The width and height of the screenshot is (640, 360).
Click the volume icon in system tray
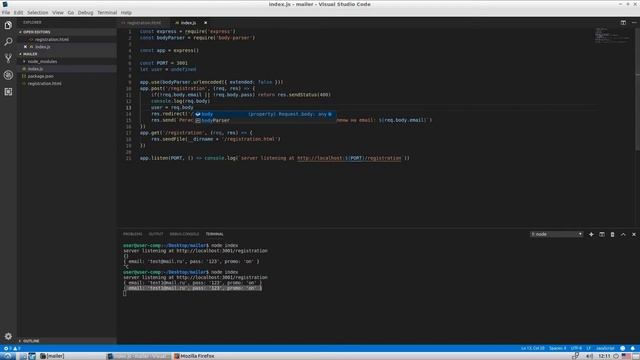[x=589, y=356]
